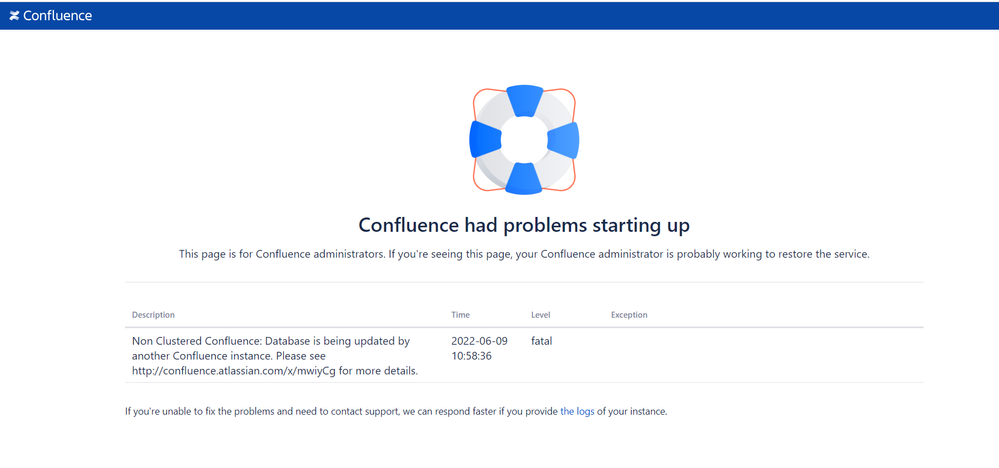This screenshot has width=999, height=468.
Task: Click the bottom blue segment of lifebuoy
Action: [524, 178]
